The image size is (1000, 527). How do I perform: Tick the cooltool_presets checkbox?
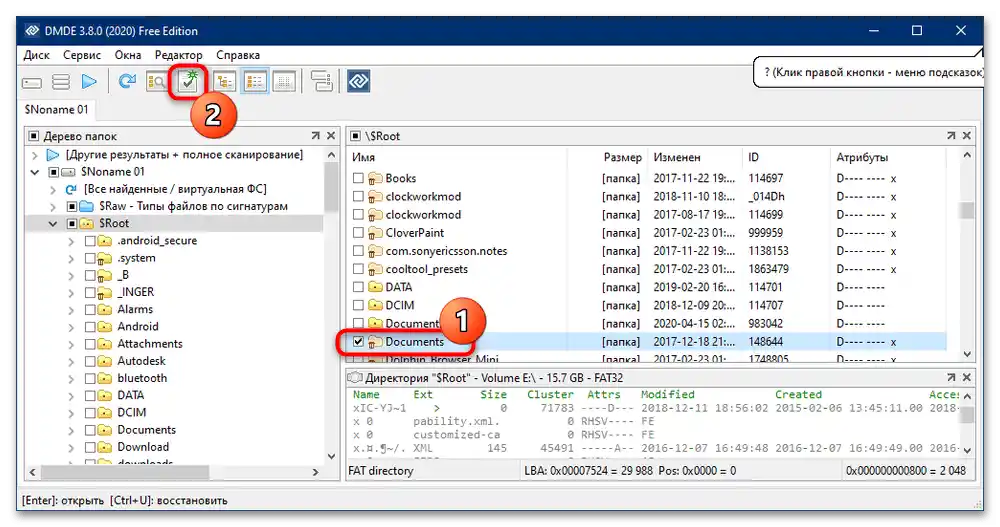(x=358, y=269)
